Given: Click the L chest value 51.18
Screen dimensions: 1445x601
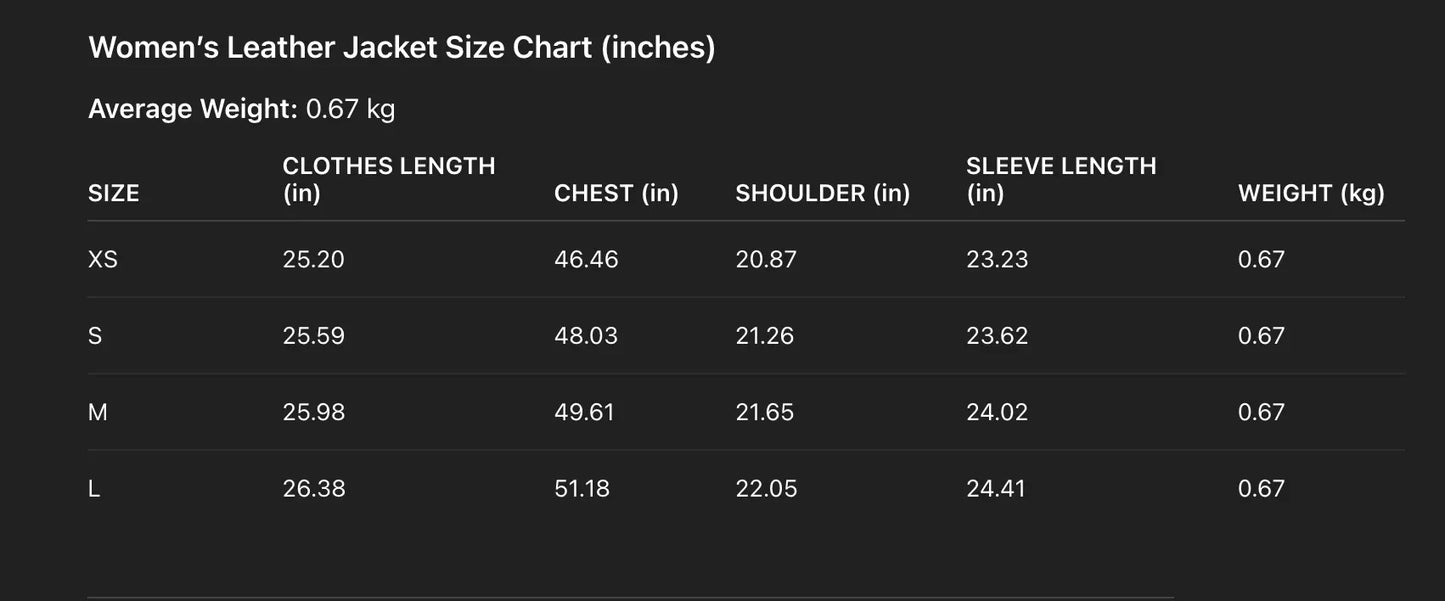Looking at the screenshot, I should point(581,489).
